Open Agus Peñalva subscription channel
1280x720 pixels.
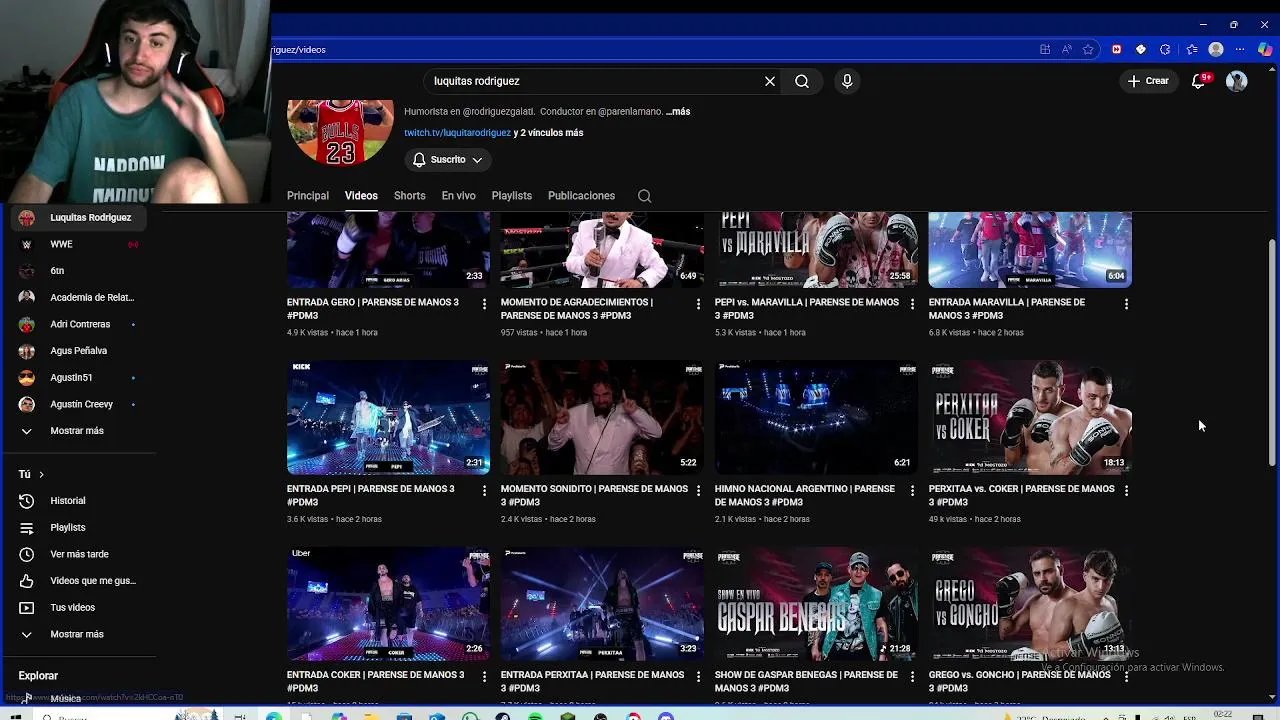click(x=78, y=351)
